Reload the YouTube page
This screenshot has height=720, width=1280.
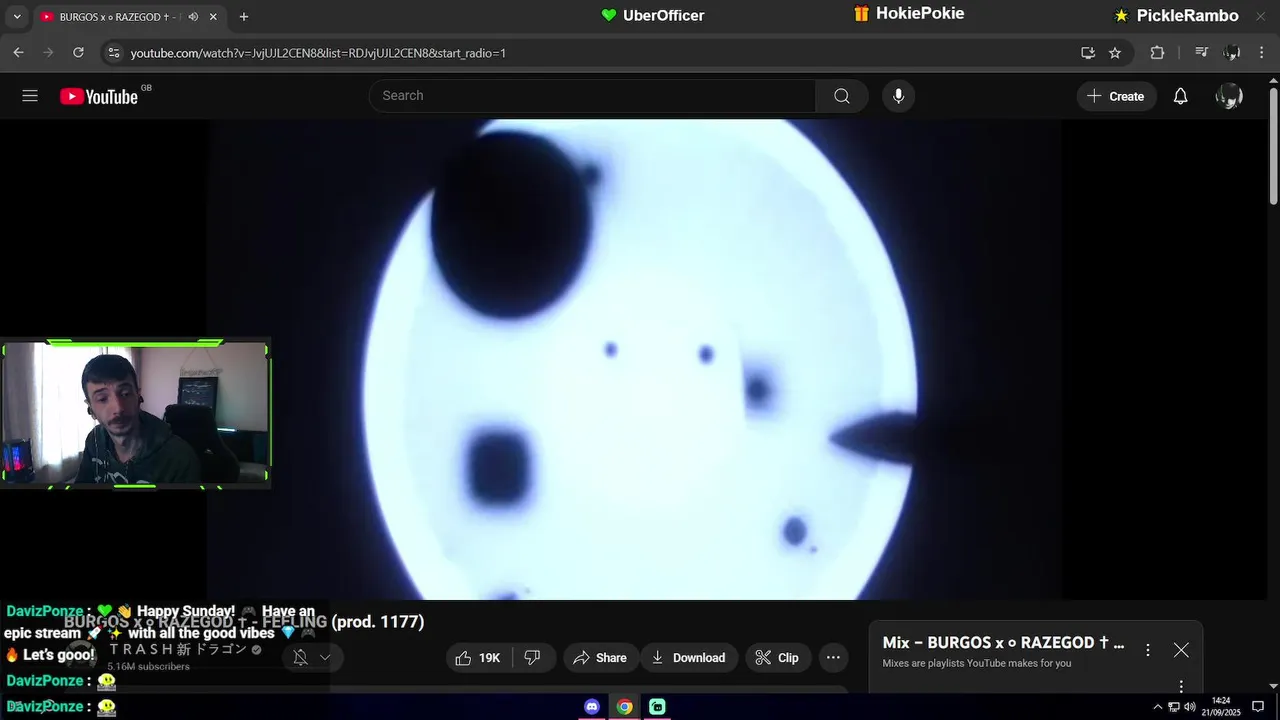click(x=78, y=53)
